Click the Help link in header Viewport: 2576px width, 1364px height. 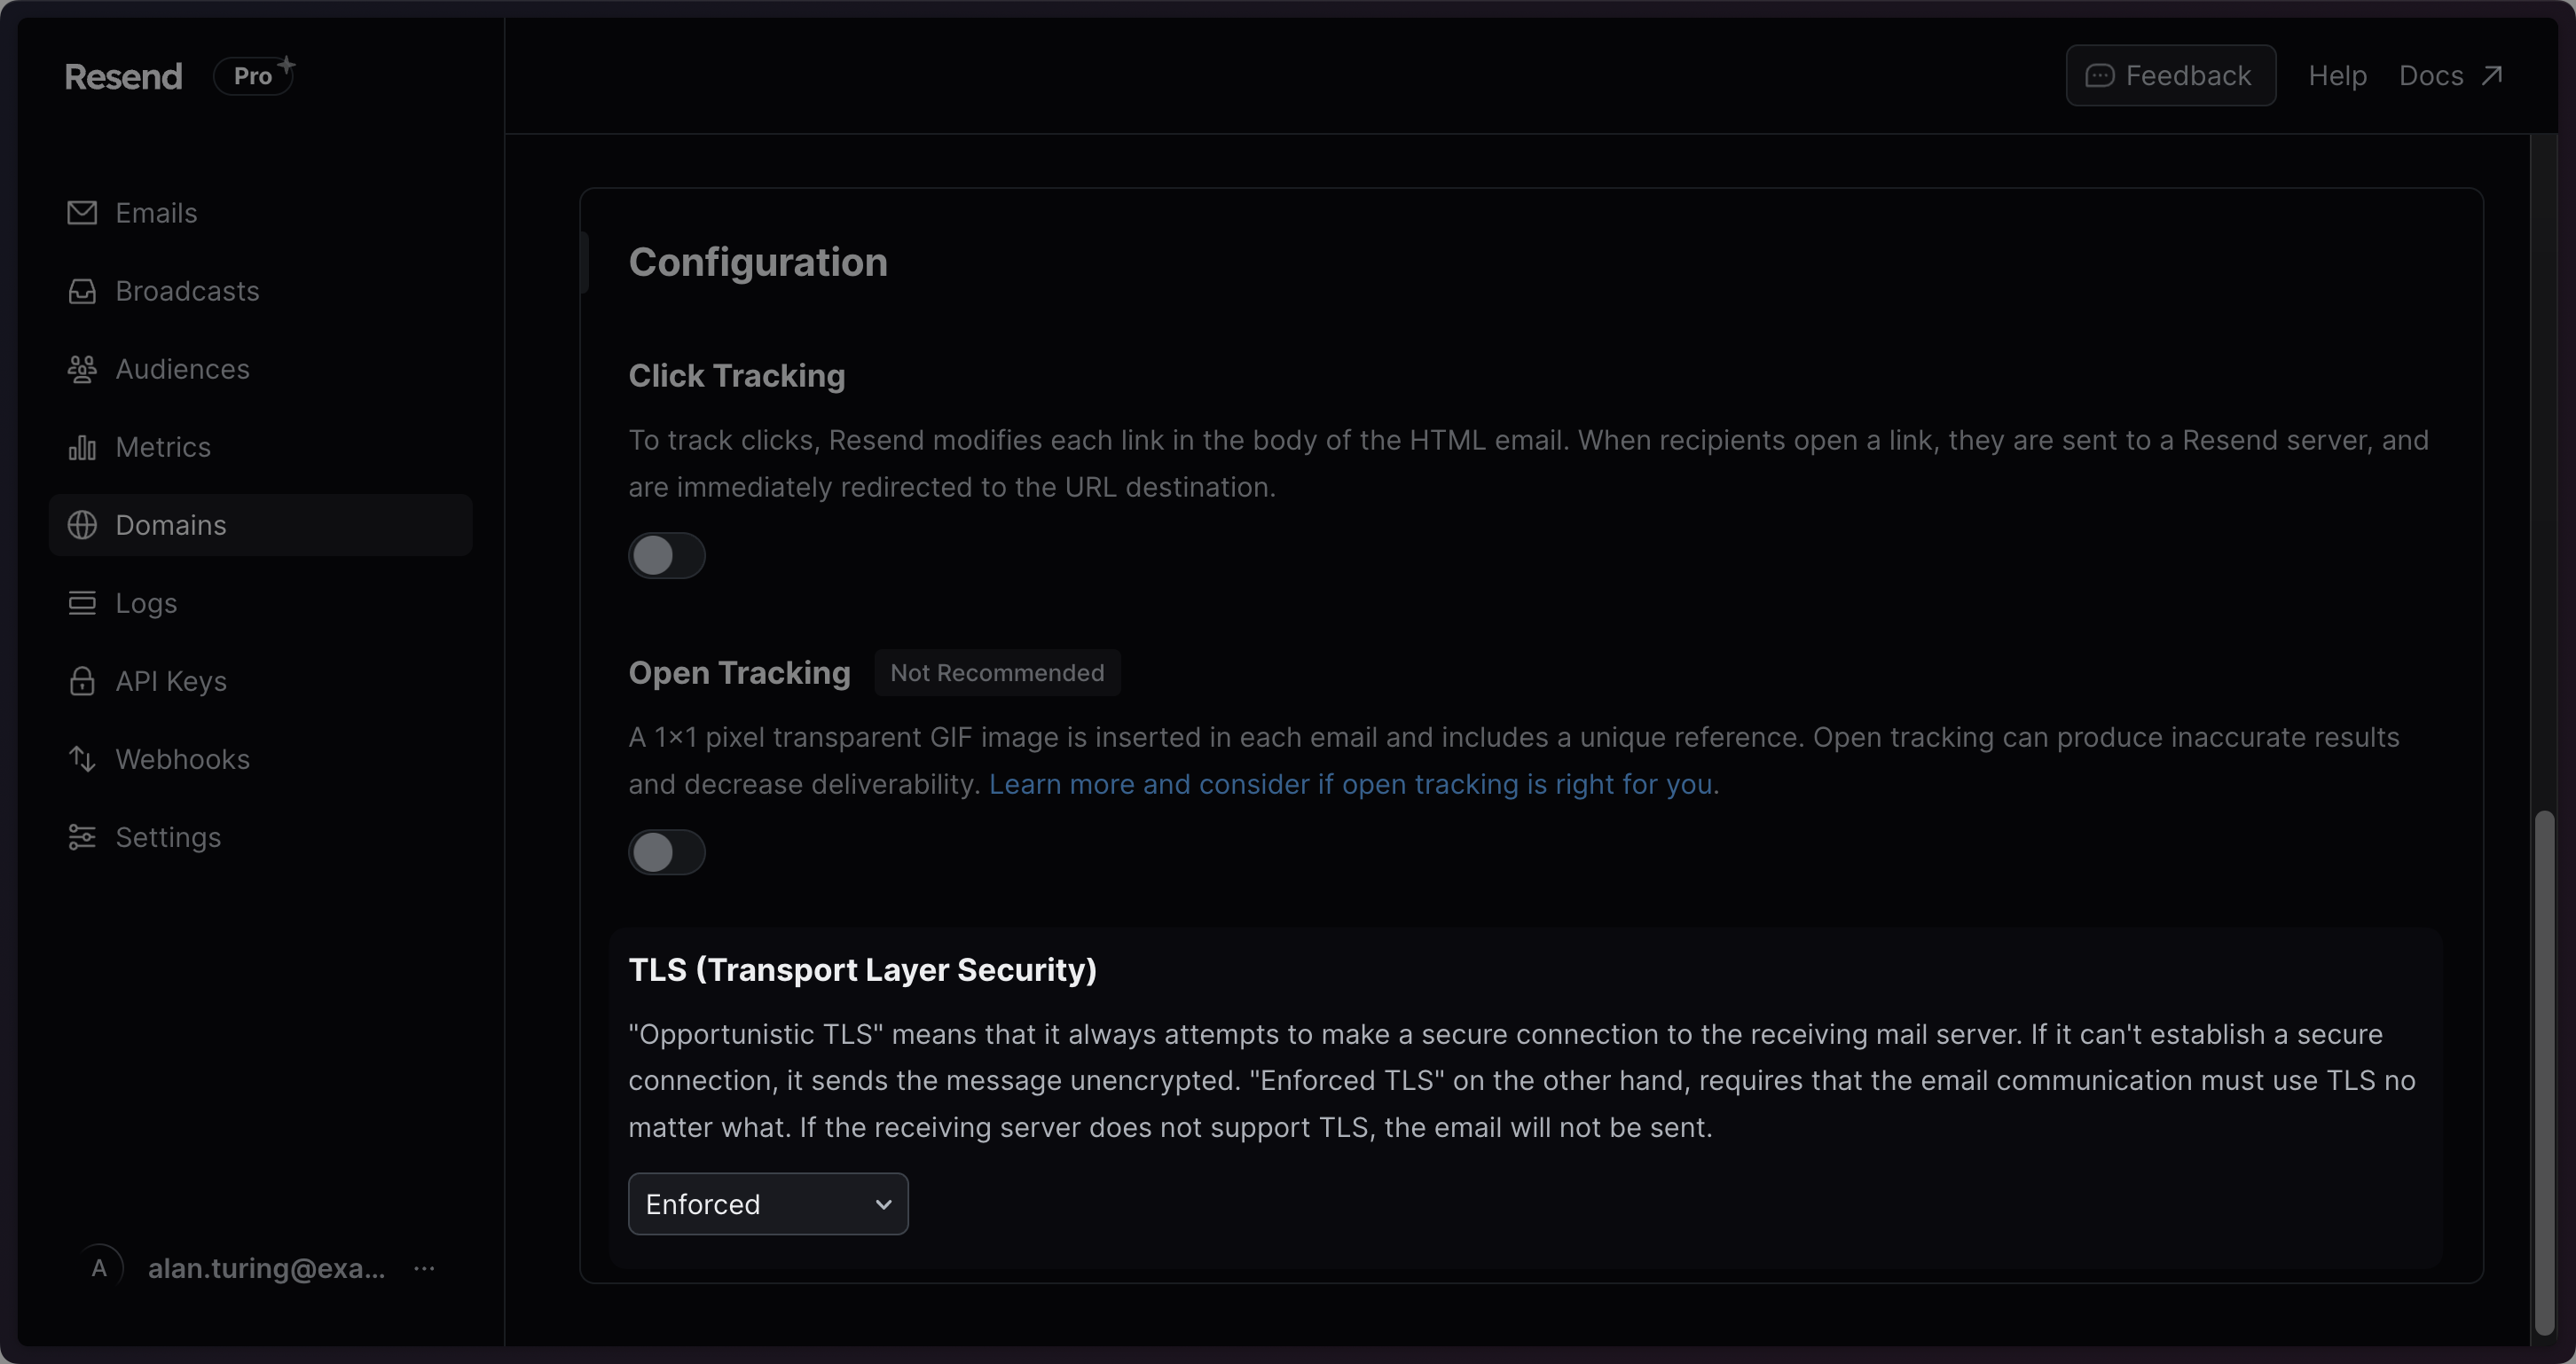pos(2337,74)
